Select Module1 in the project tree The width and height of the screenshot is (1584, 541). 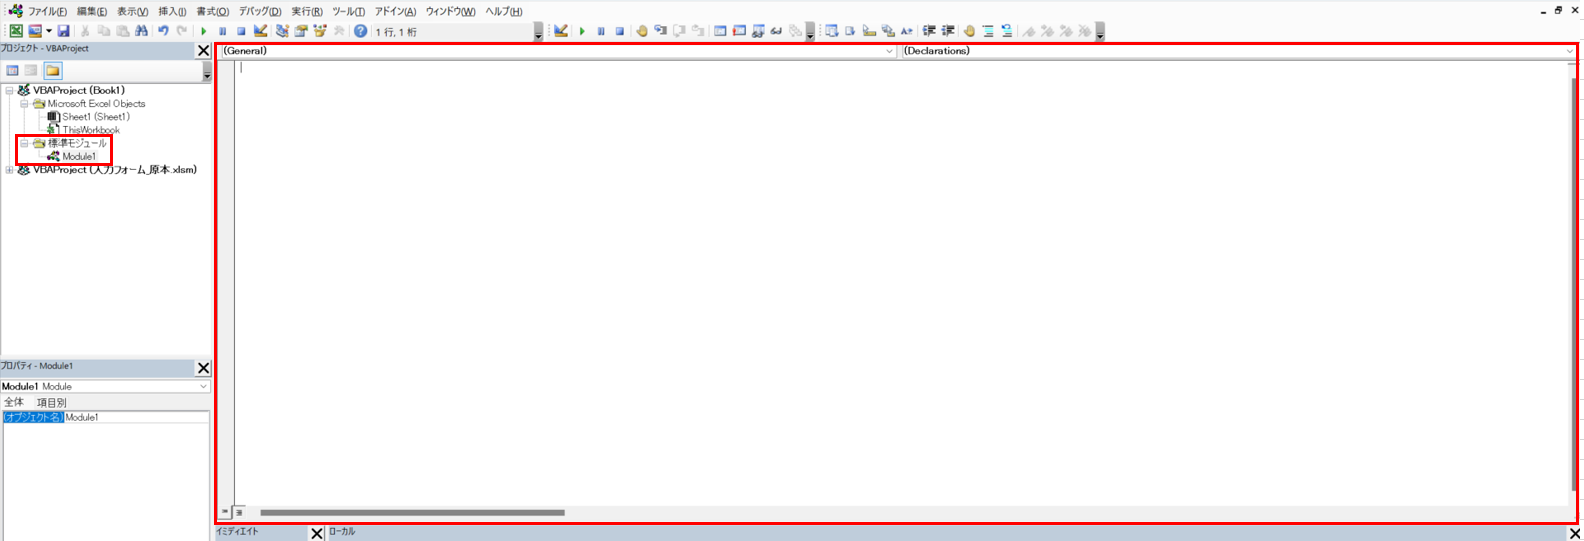click(x=79, y=157)
